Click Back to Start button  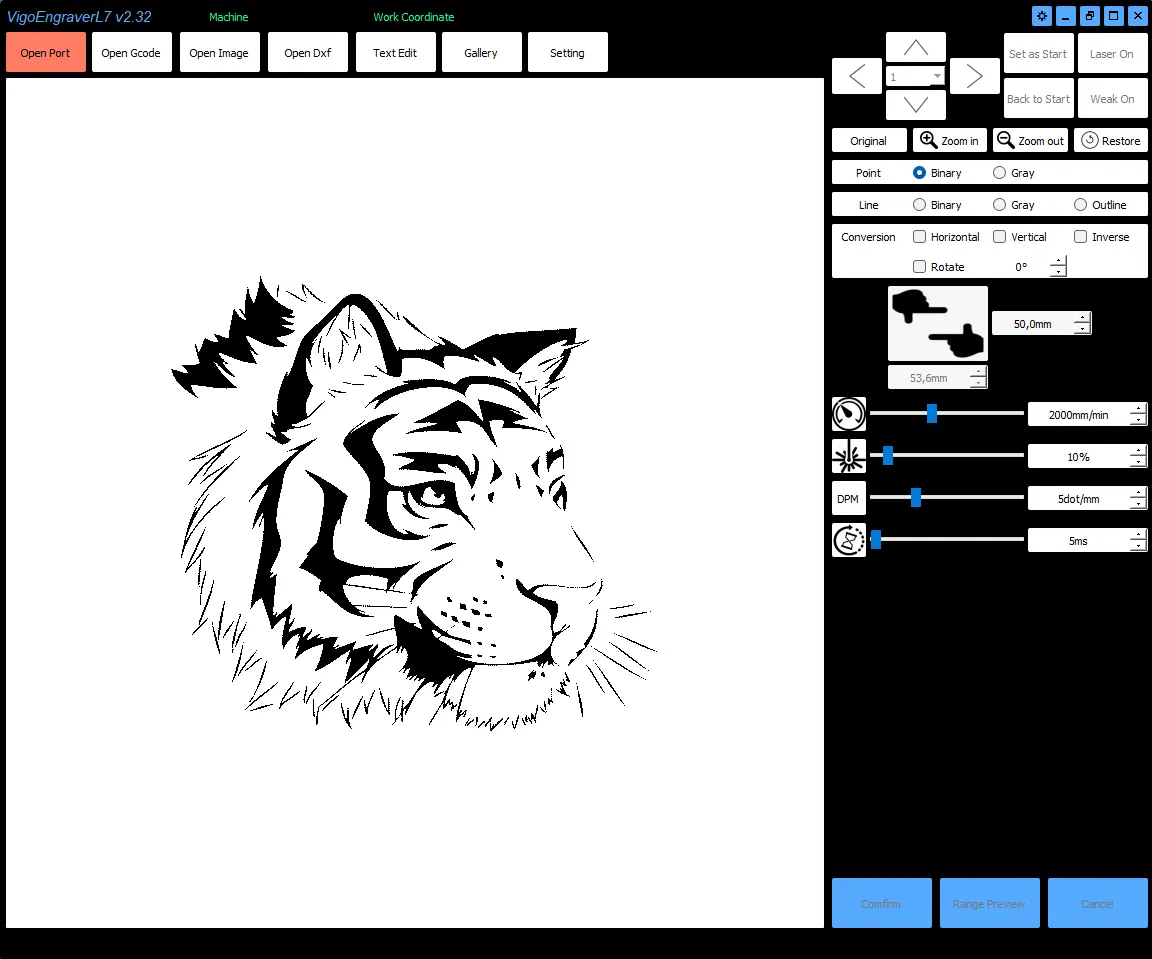[x=1038, y=98]
